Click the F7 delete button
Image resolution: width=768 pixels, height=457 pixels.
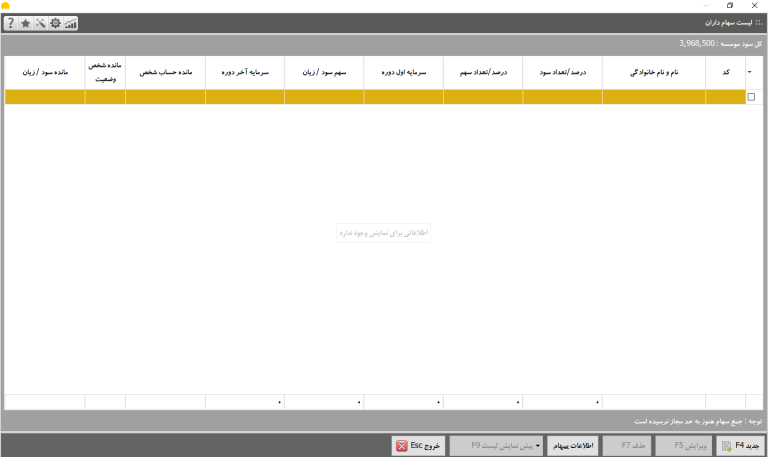[627, 446]
